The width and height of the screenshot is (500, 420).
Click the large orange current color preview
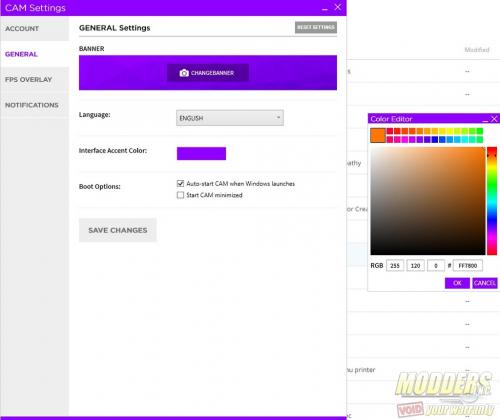point(378,135)
